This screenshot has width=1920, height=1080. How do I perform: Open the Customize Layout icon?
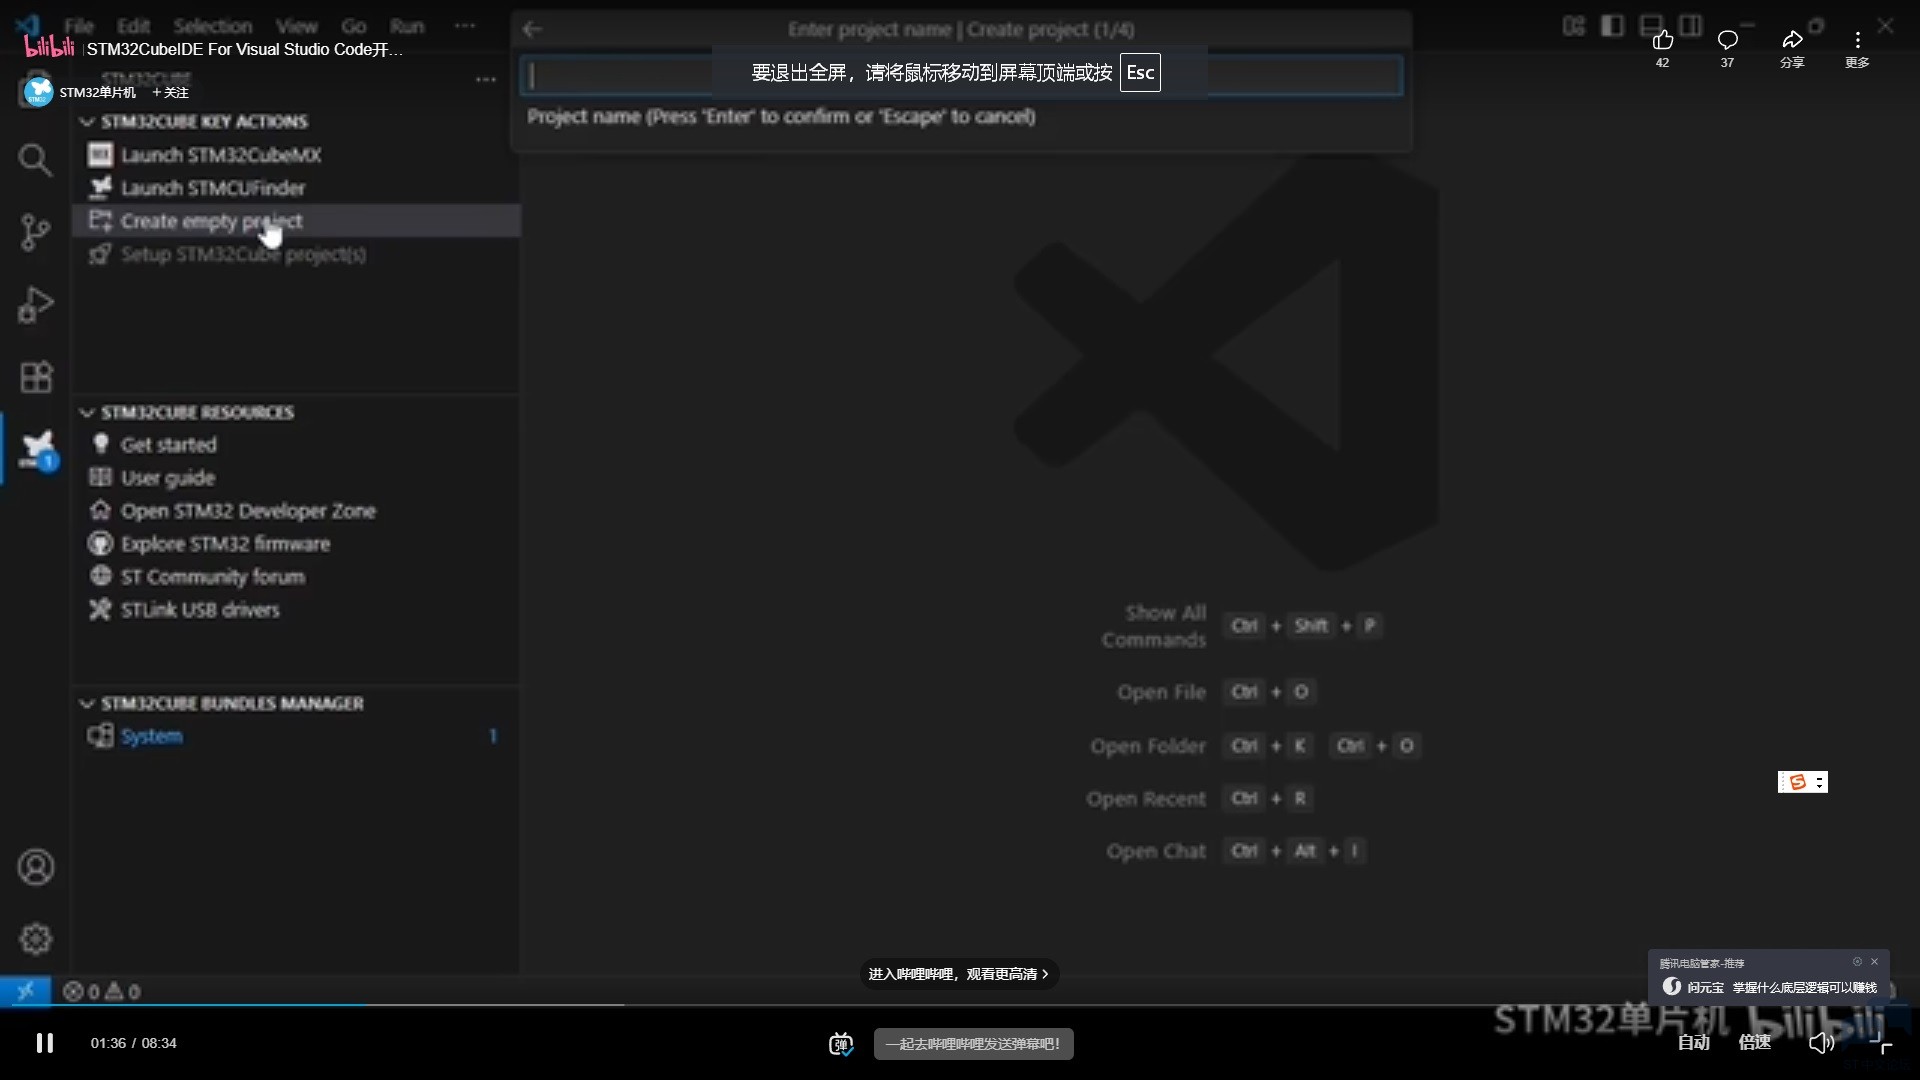tap(1574, 26)
